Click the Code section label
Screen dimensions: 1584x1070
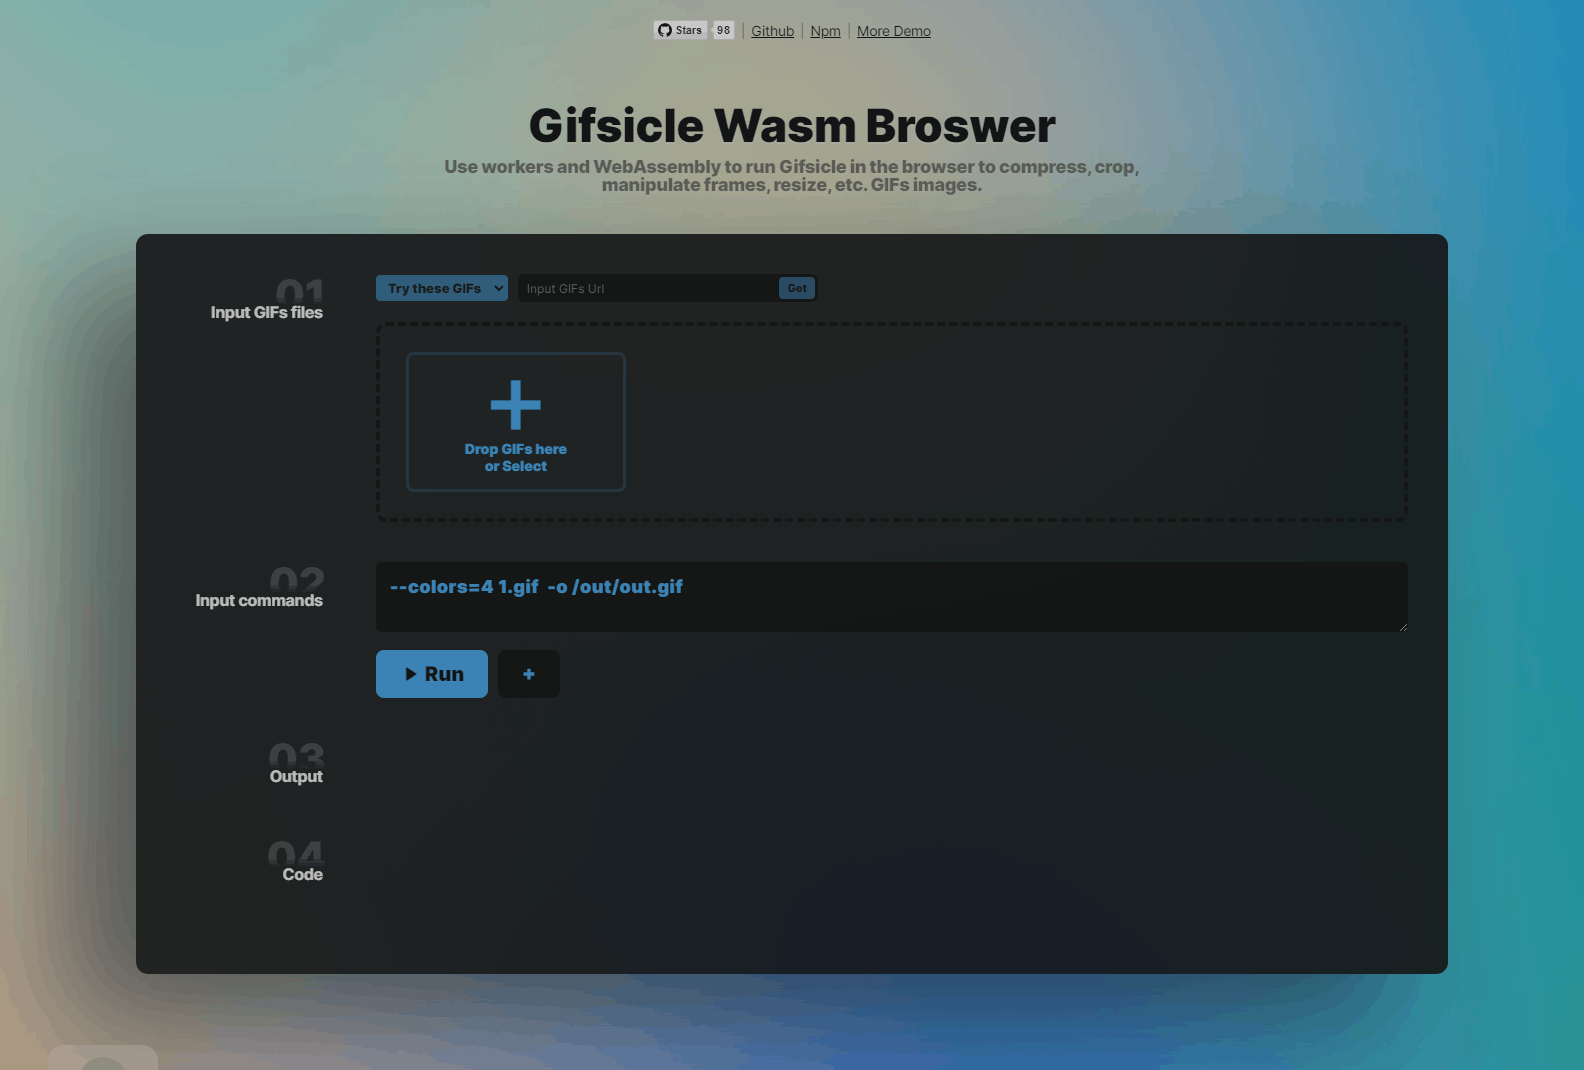[x=302, y=874]
